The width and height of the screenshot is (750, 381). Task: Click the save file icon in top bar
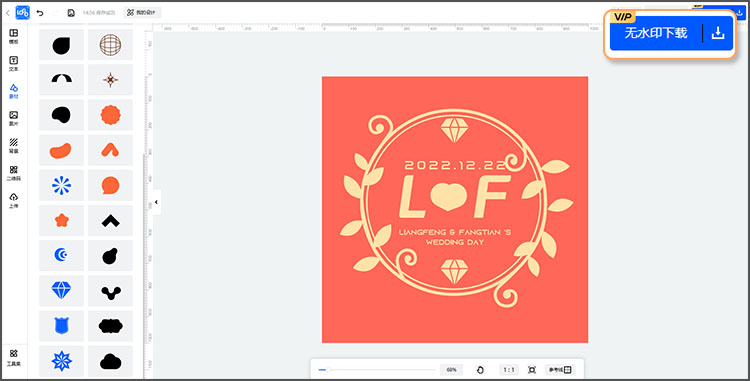[71, 13]
